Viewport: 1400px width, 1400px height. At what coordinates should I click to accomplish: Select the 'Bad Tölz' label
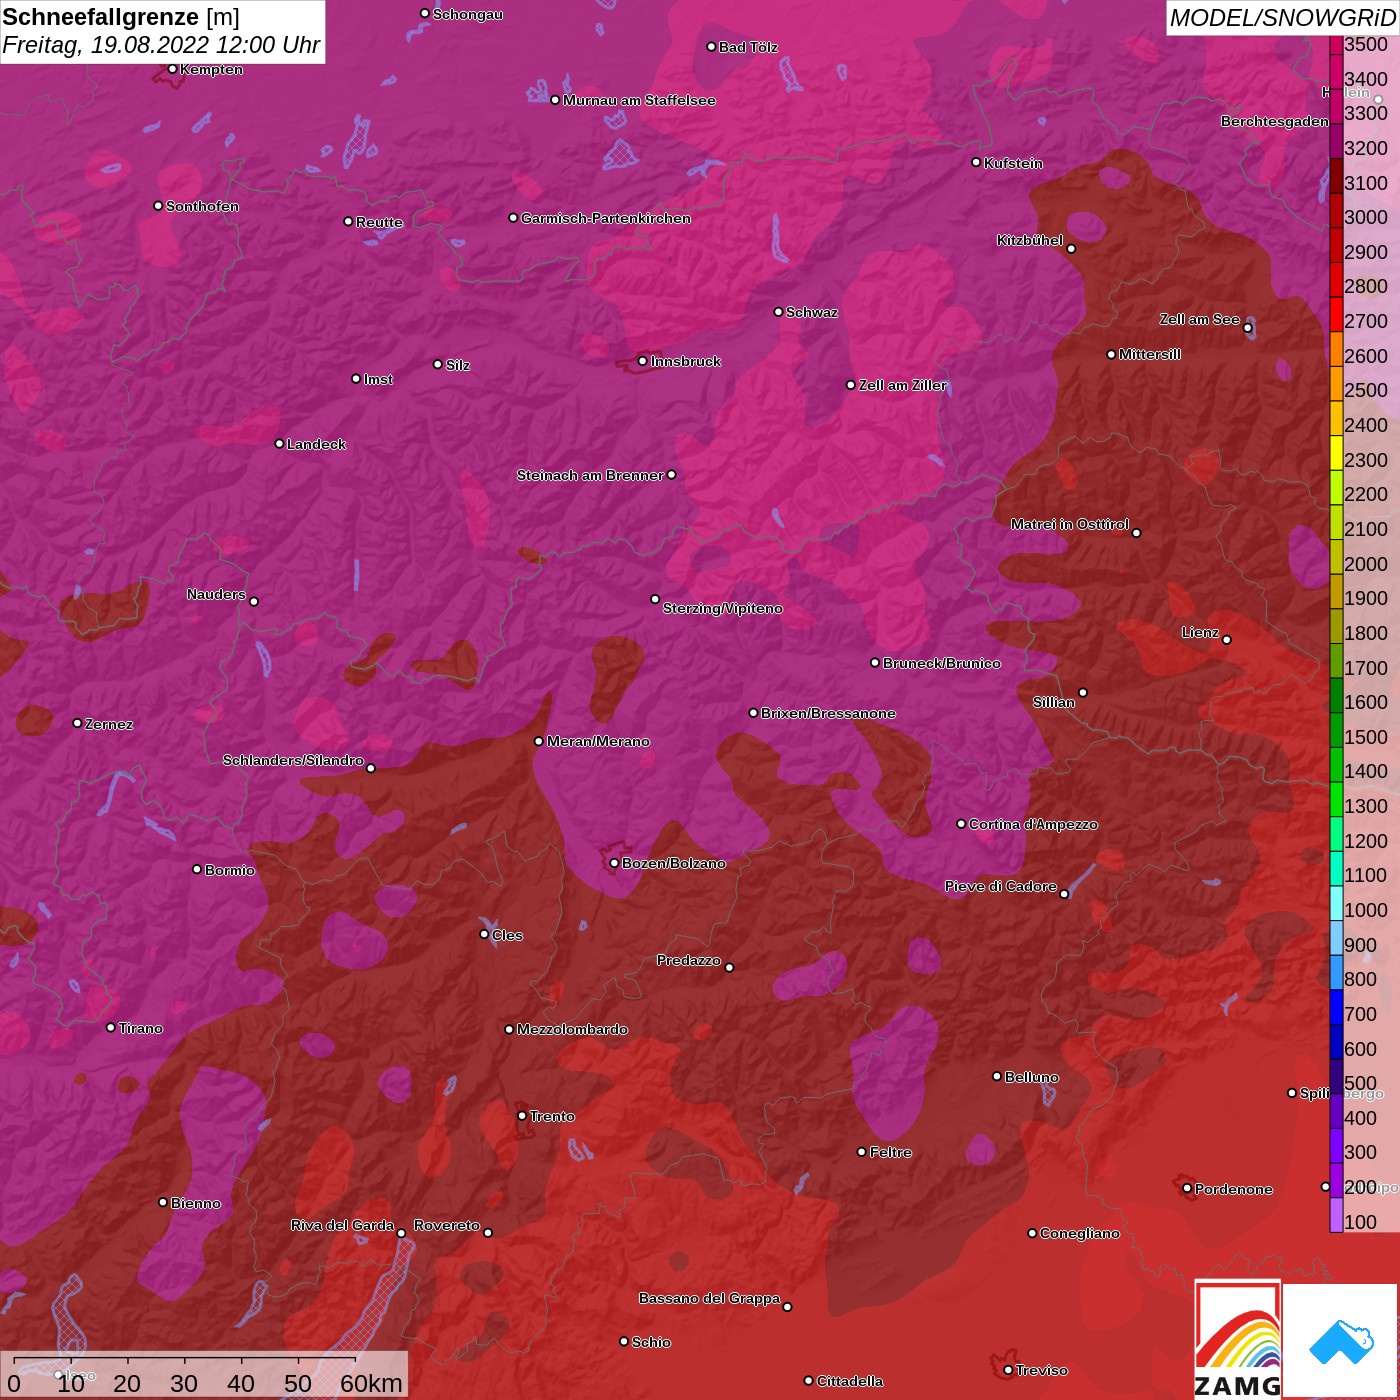point(748,47)
